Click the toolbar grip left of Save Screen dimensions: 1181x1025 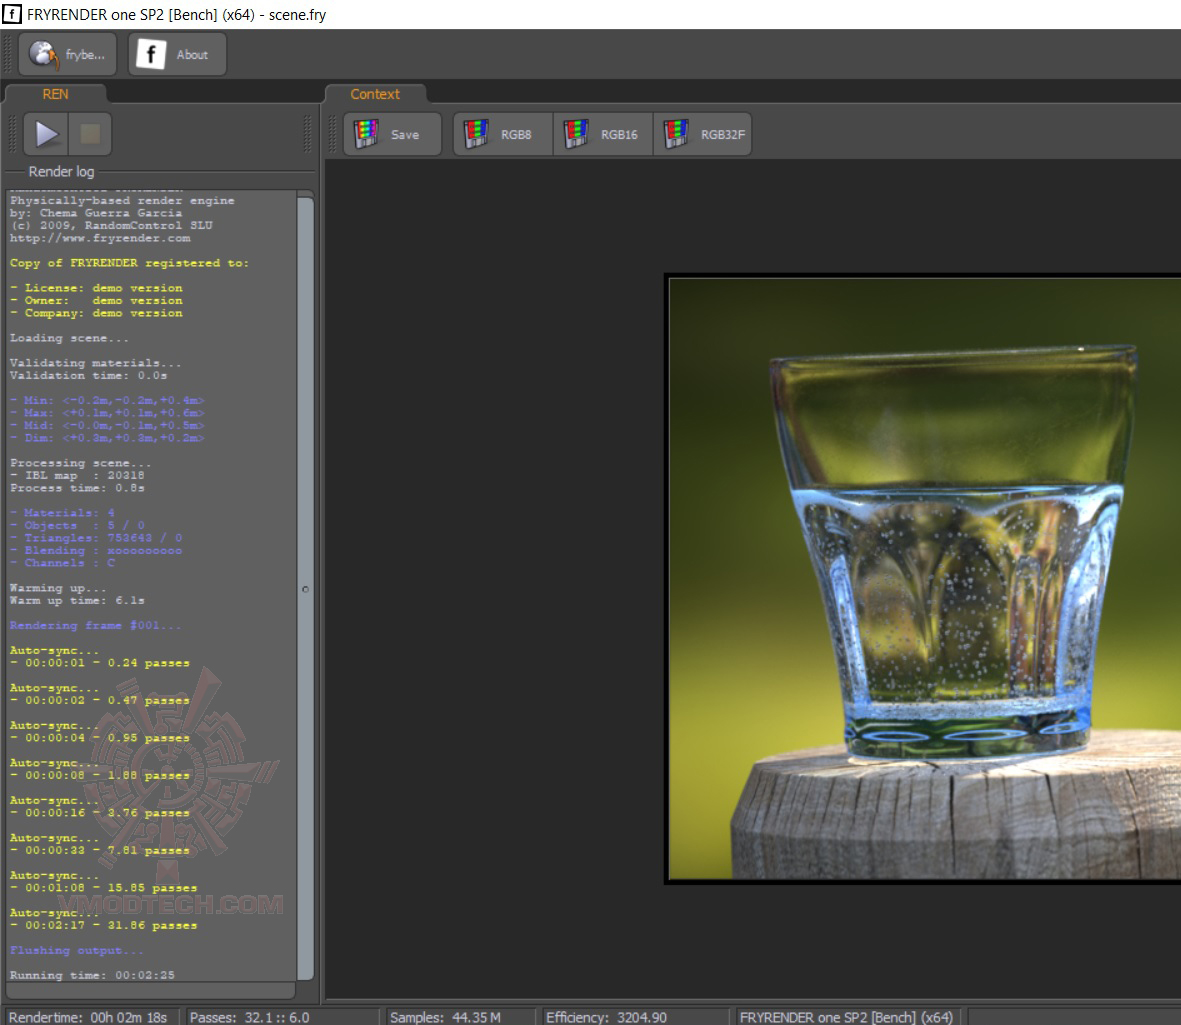(x=334, y=134)
